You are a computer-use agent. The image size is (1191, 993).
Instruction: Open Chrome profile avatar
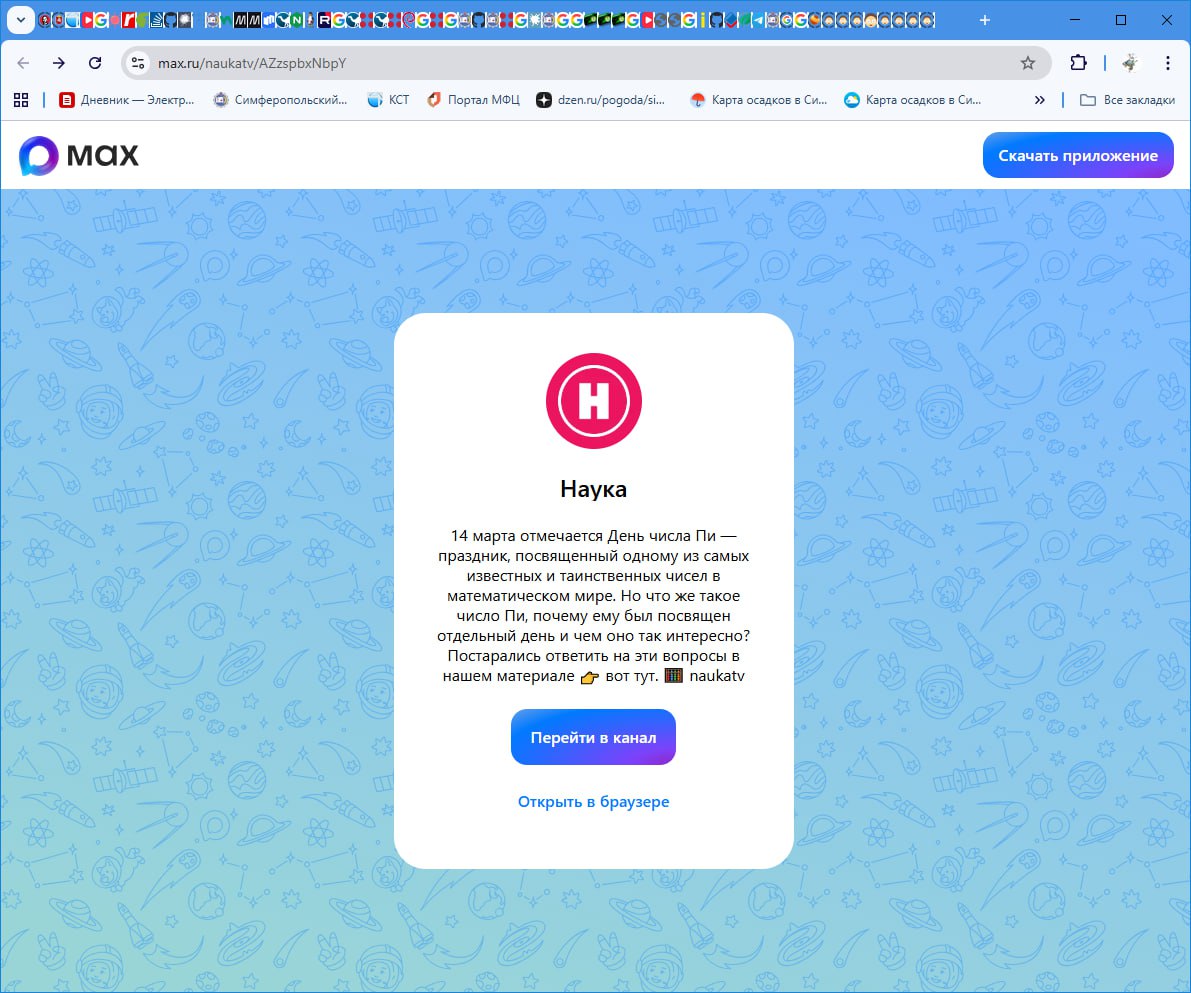point(1130,63)
